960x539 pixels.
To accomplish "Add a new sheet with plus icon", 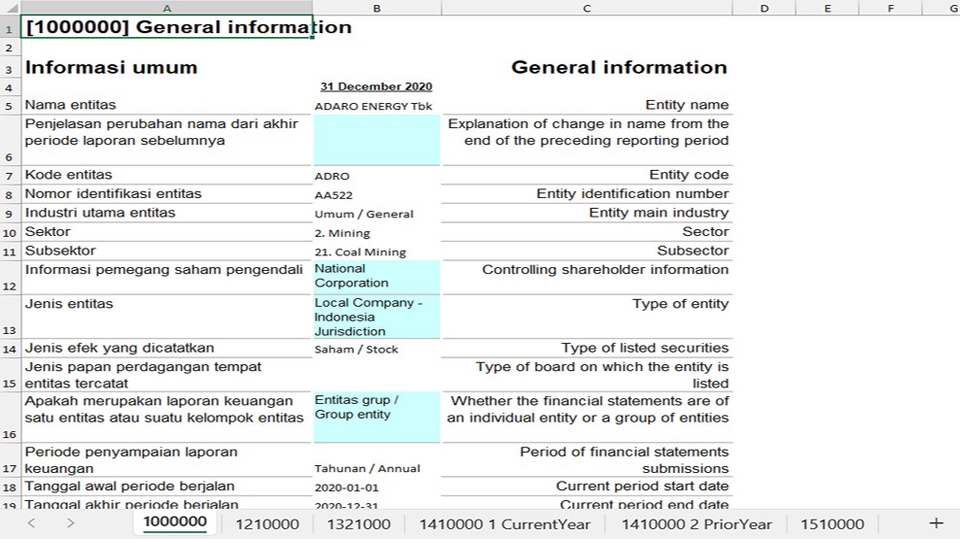I will click(936, 523).
